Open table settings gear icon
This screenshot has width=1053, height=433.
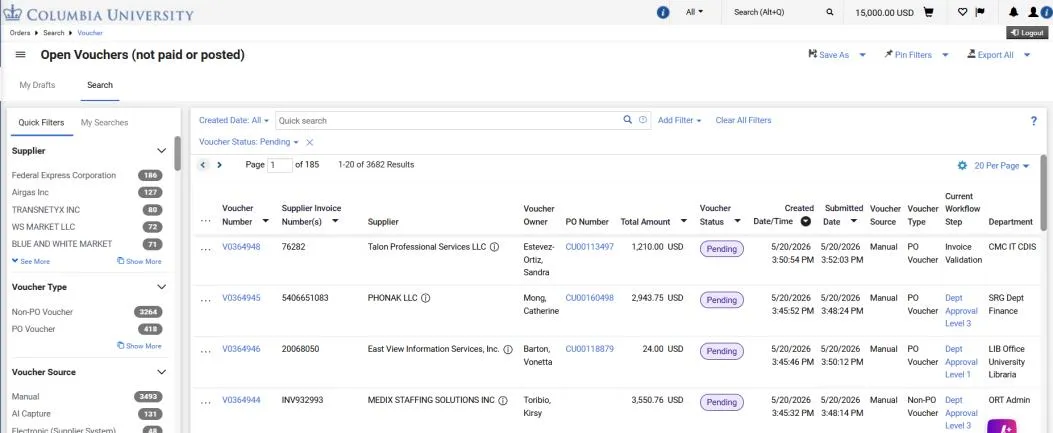[962, 165]
